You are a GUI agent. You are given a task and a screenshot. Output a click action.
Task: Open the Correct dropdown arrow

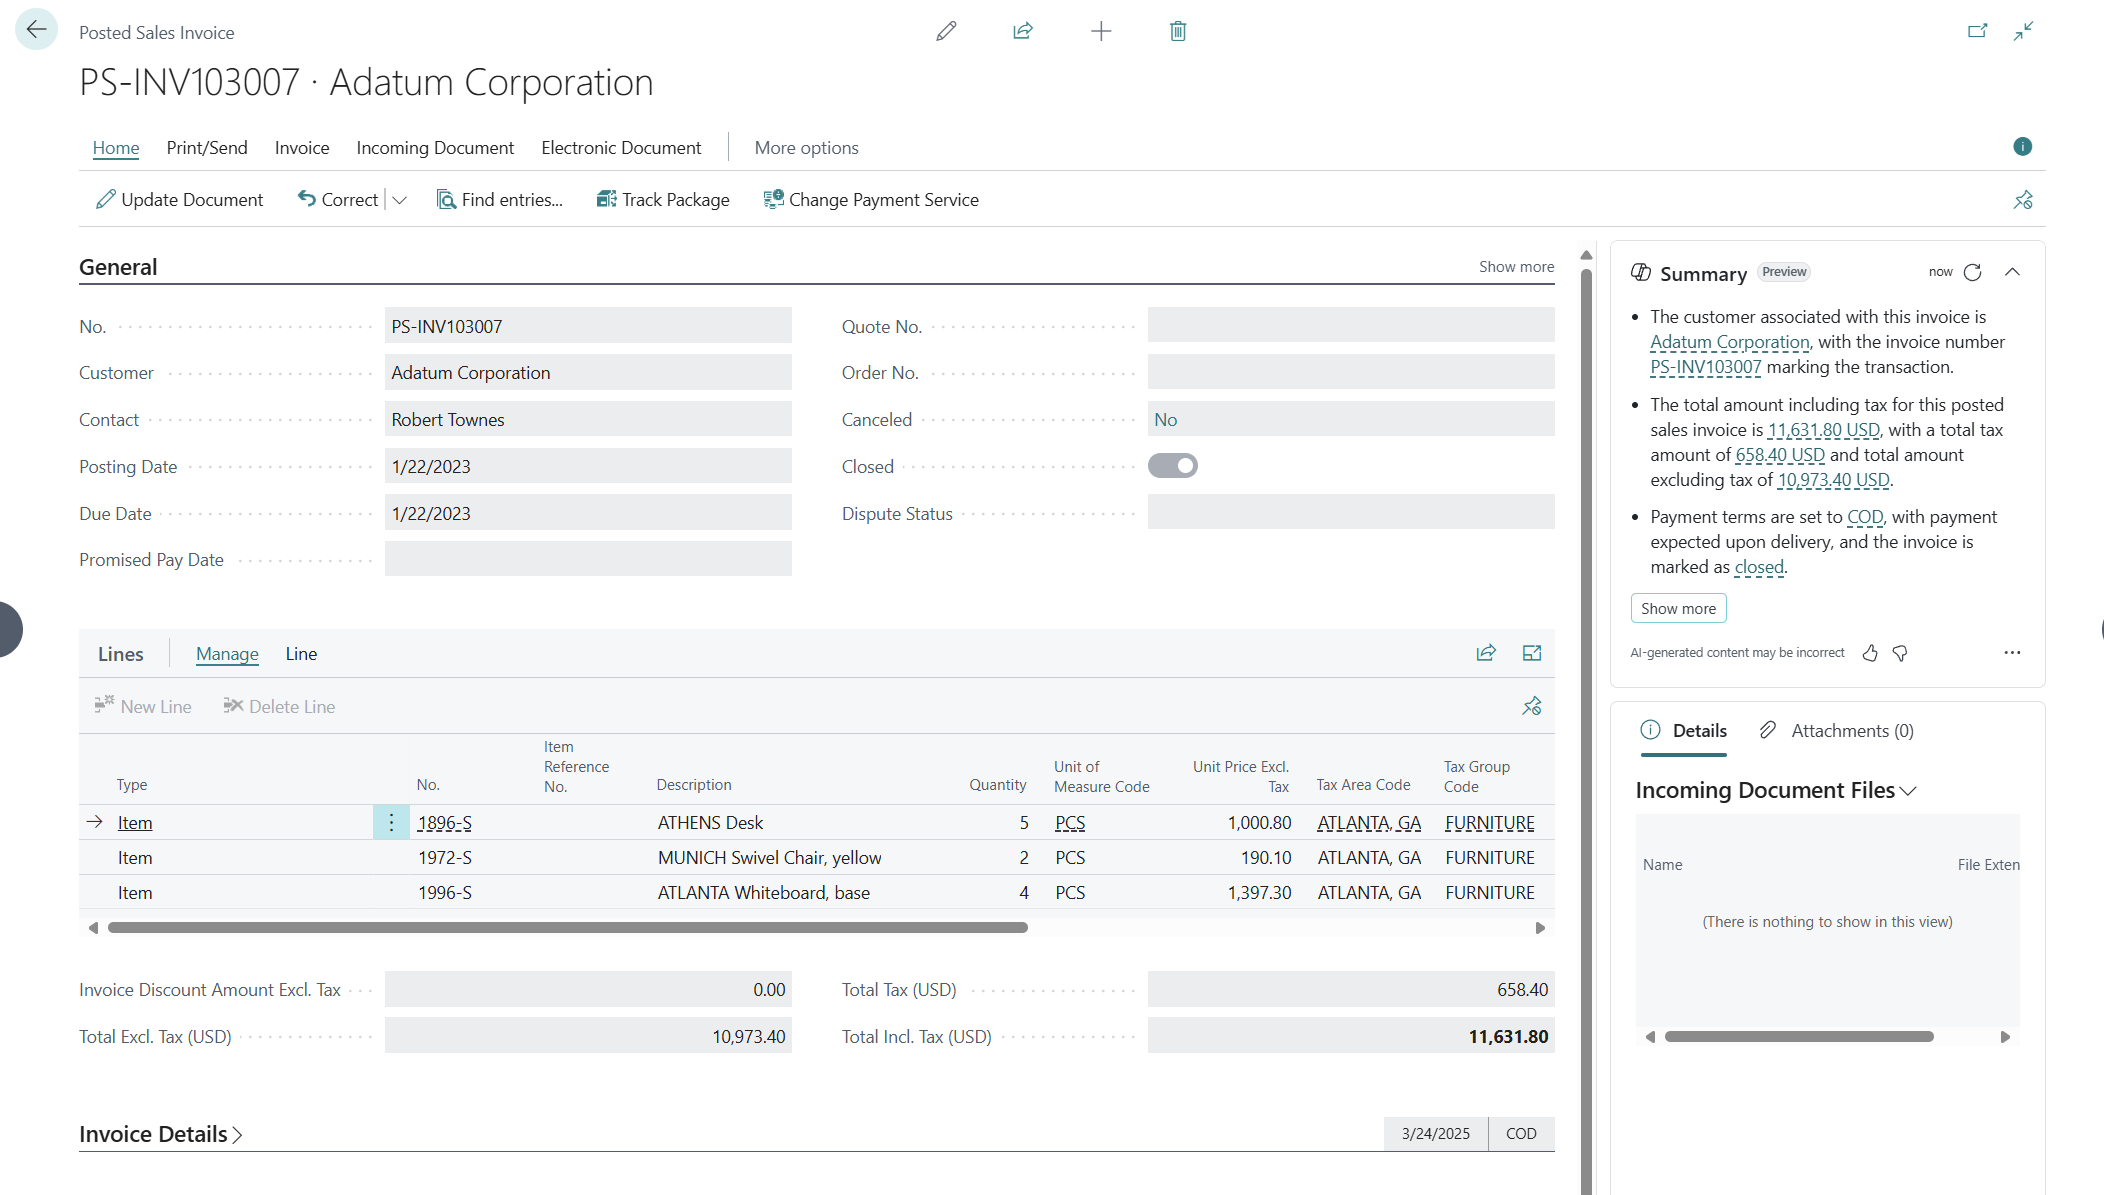pos(400,200)
